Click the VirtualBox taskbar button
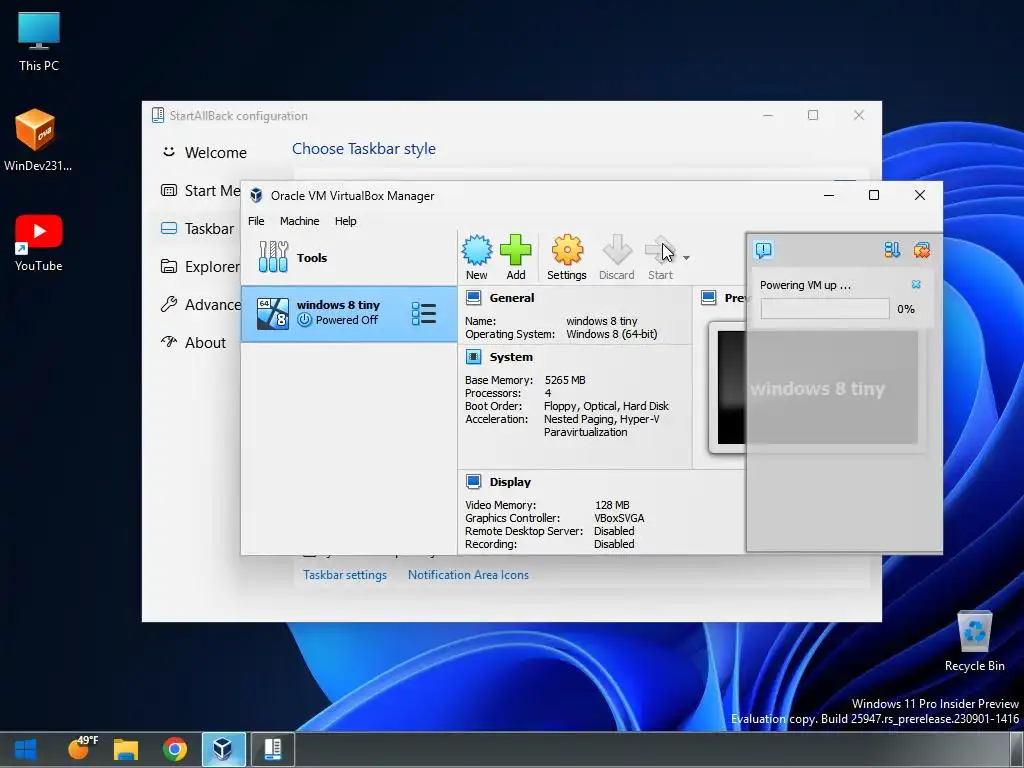1024x768 pixels. (x=223, y=749)
